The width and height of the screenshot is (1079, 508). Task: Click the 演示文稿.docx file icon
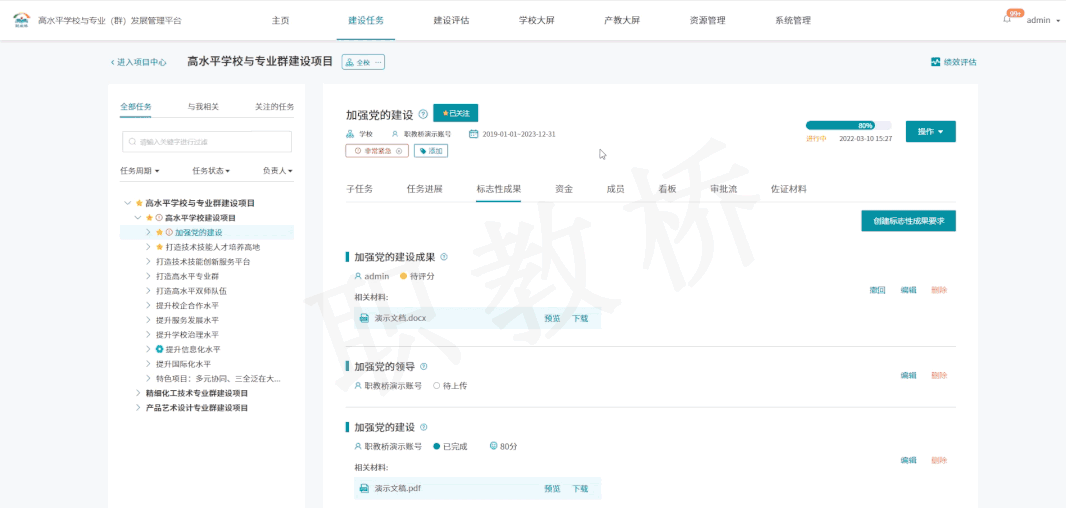pyautogui.click(x=364, y=318)
